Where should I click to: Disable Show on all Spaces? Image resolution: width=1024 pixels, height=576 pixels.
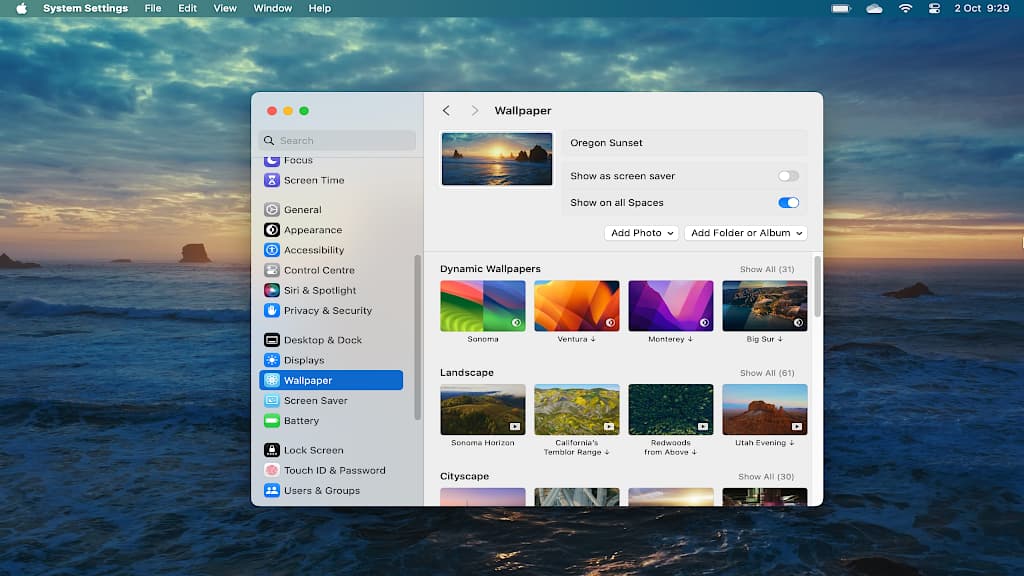(789, 202)
